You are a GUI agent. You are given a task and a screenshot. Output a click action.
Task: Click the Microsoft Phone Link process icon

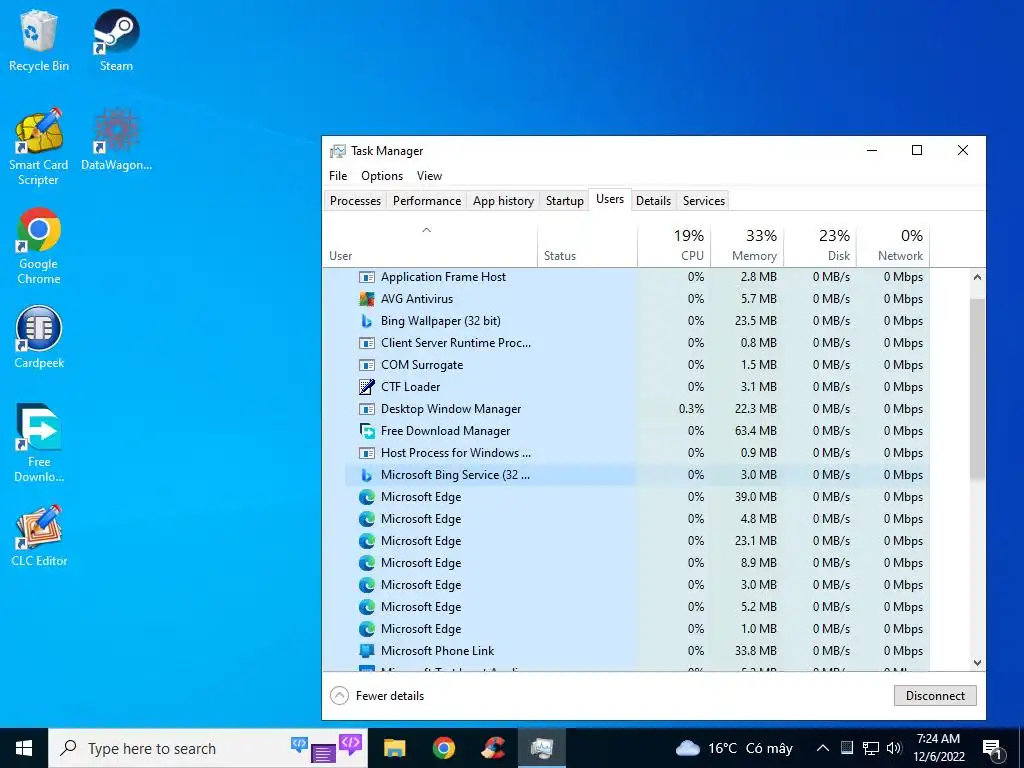367,651
